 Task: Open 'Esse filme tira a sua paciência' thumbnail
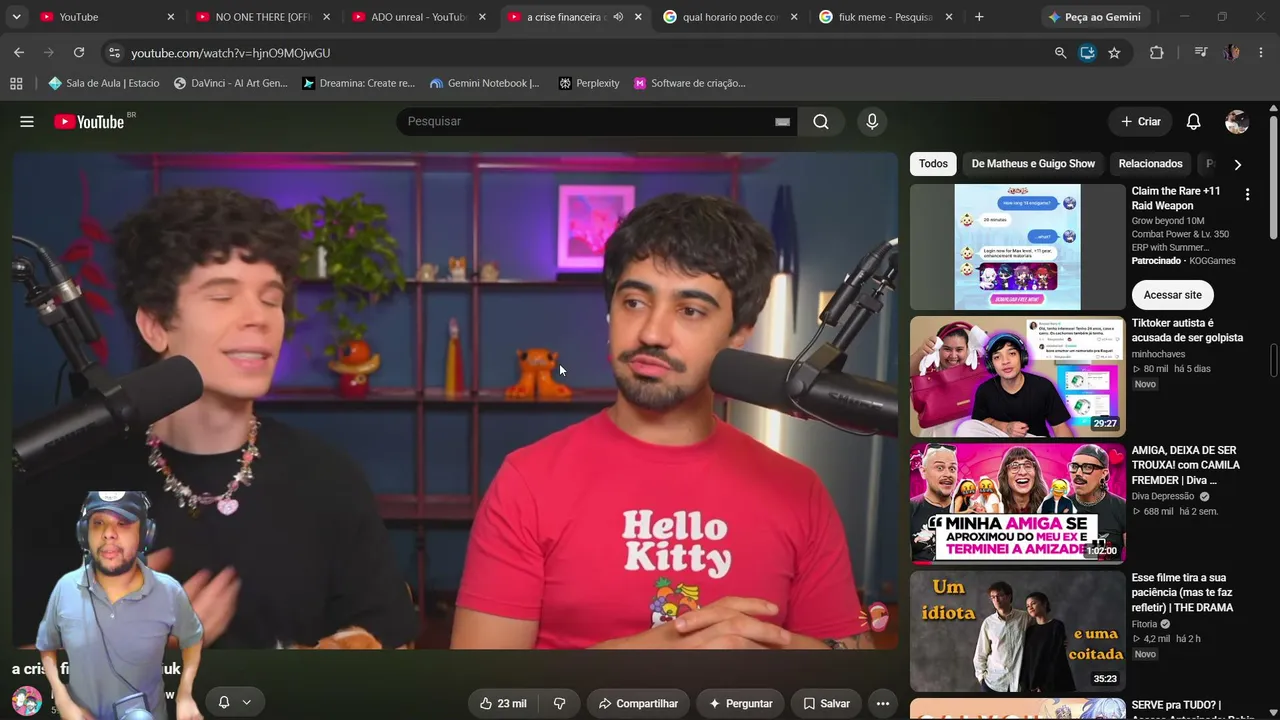click(1017, 631)
